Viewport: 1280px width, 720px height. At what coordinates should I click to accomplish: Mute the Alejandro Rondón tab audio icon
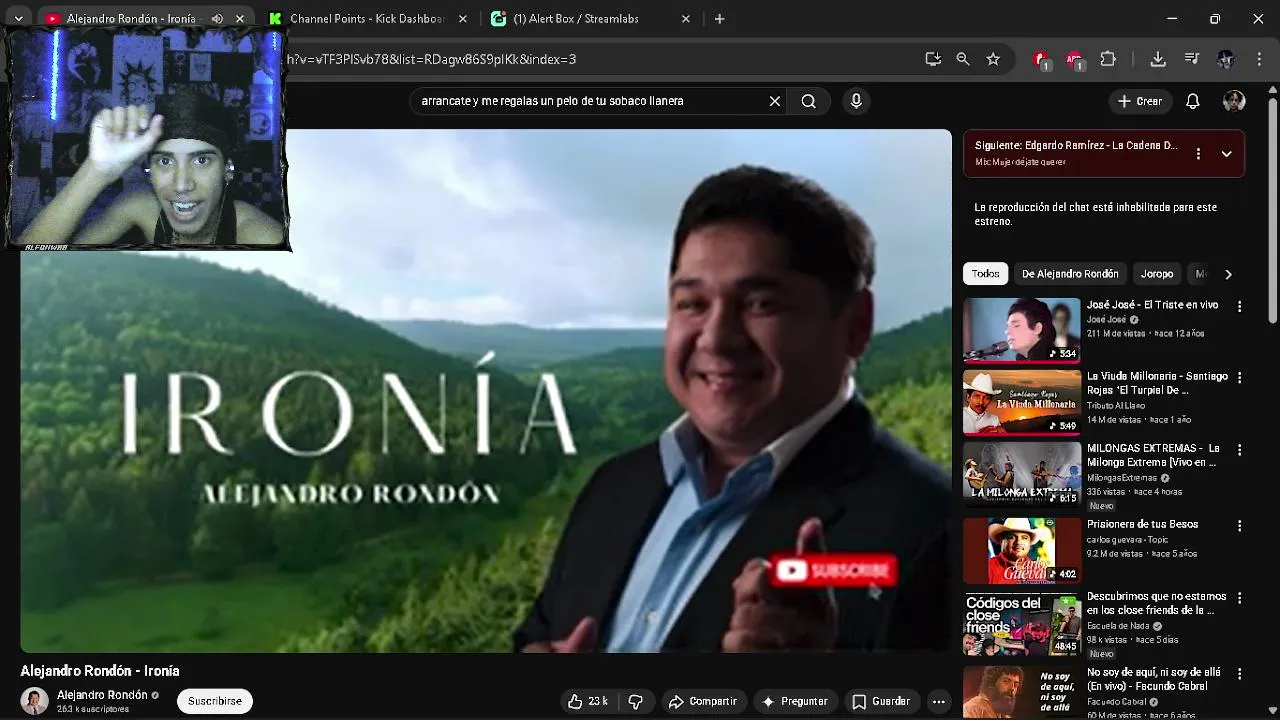[217, 19]
